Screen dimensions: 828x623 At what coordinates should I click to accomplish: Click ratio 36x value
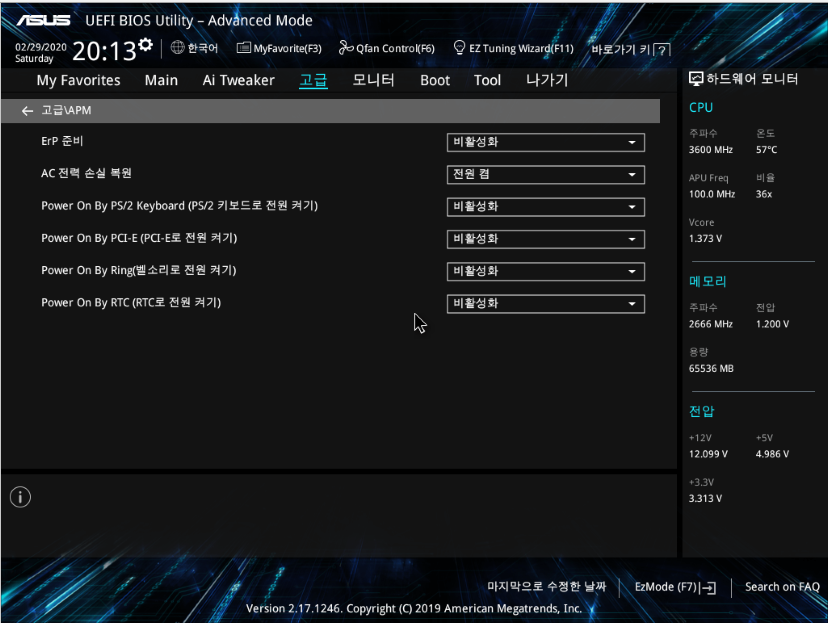[764, 194]
